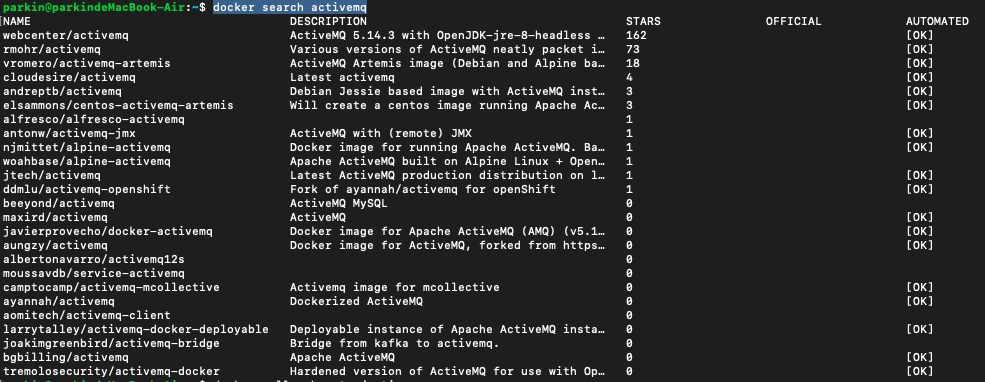Click the highlighted docker search activemq command

coord(290,7)
